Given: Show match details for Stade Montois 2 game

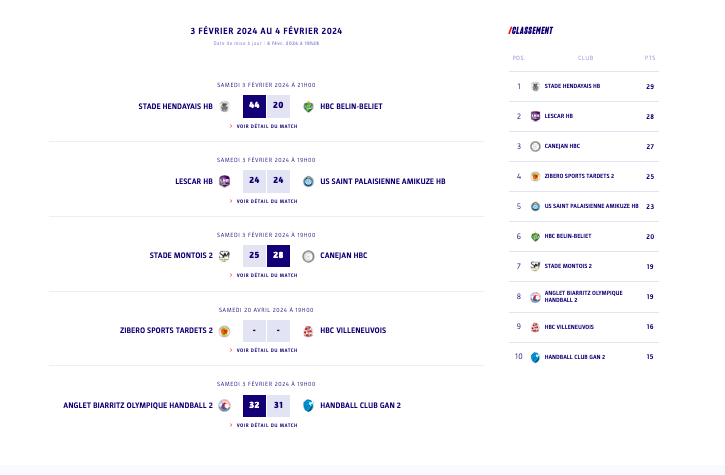Looking at the screenshot, I should point(266,275).
